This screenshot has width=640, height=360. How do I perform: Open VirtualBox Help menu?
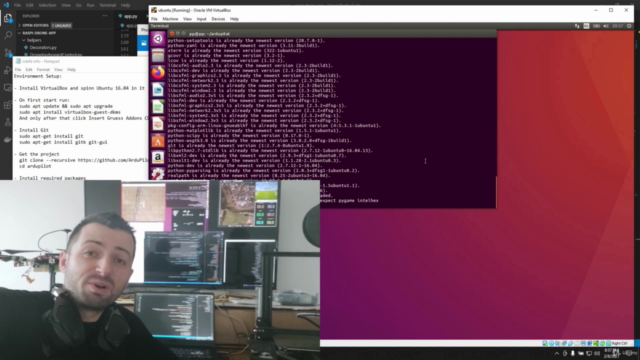click(x=234, y=19)
